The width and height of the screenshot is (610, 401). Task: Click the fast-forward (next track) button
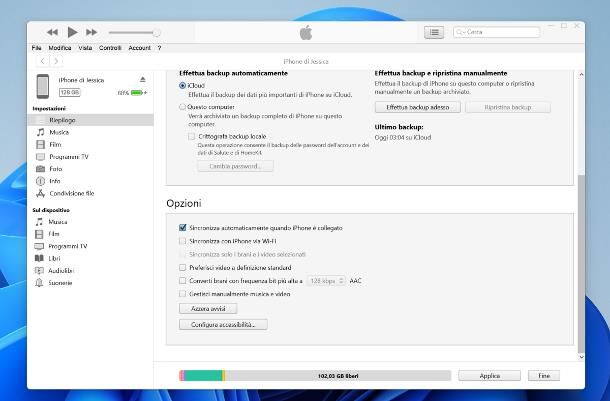point(91,32)
